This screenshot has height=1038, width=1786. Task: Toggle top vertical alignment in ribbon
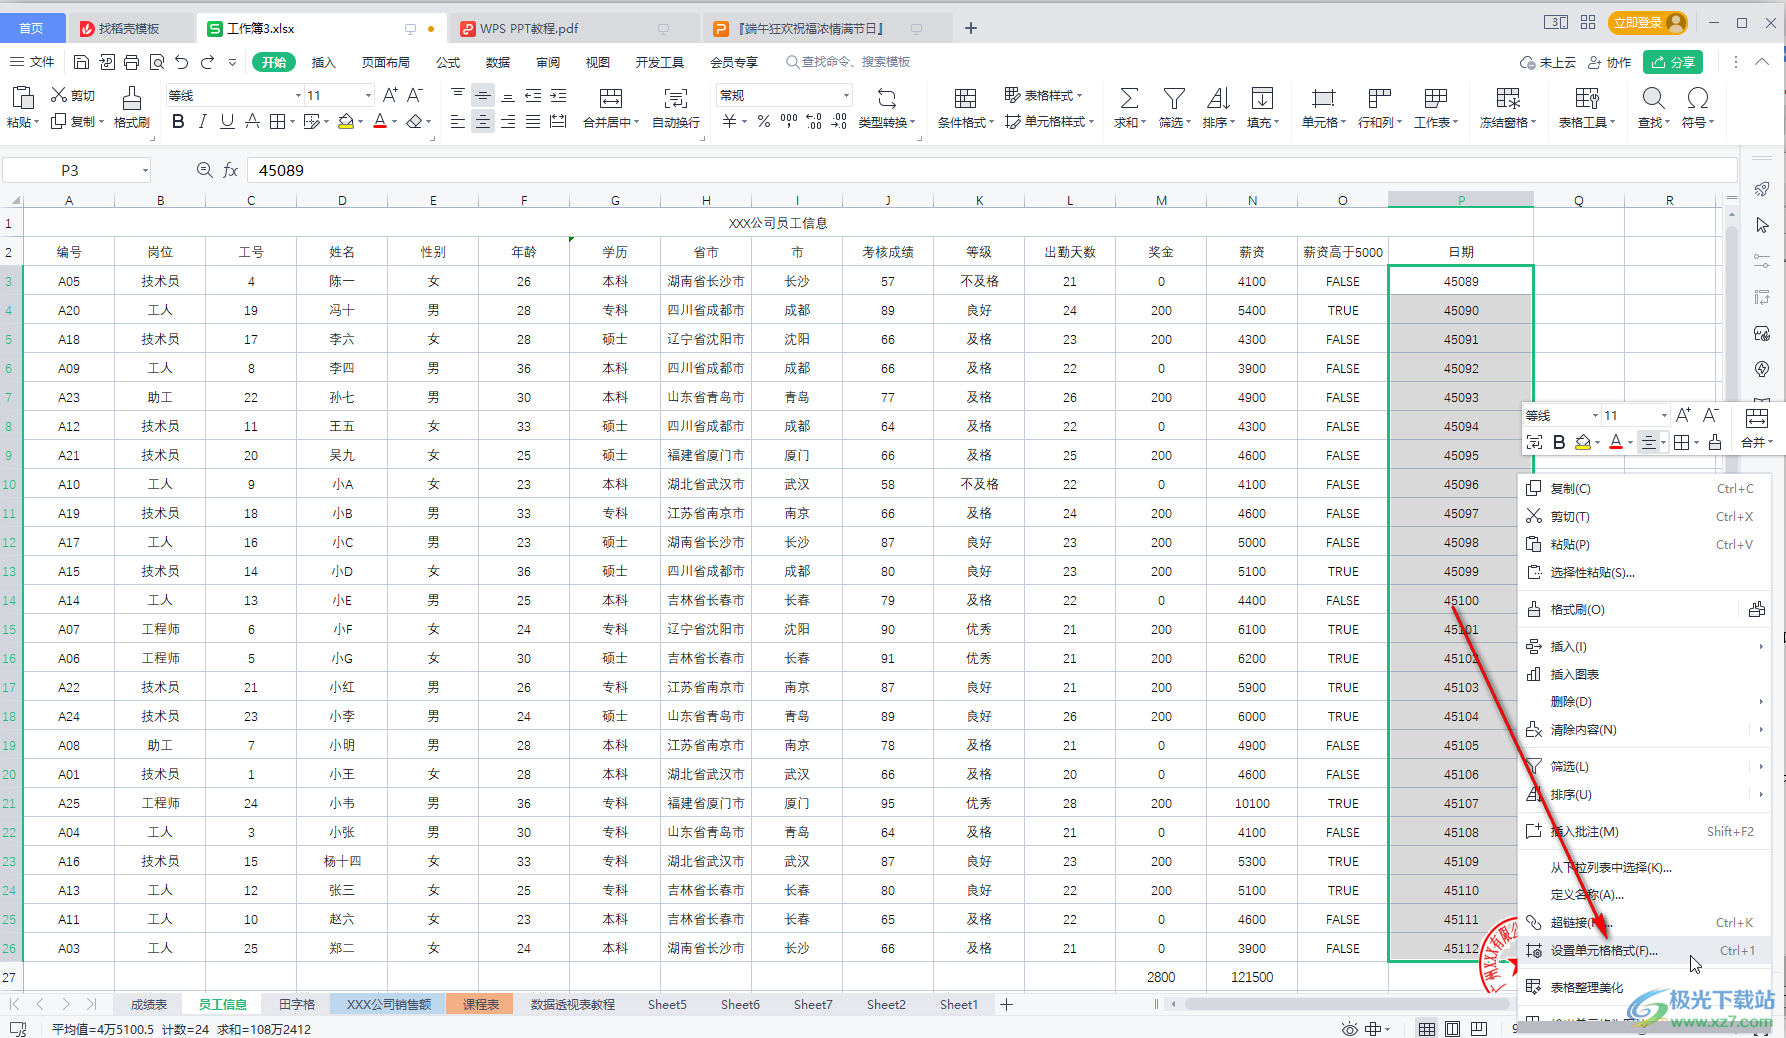click(458, 95)
